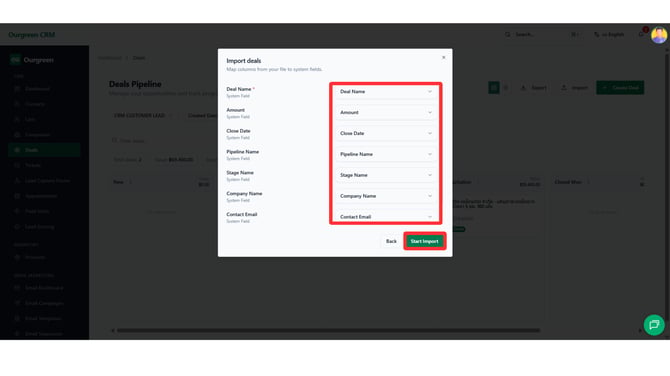
Task: Open the Close Date mapping dropdown
Action: click(x=385, y=133)
